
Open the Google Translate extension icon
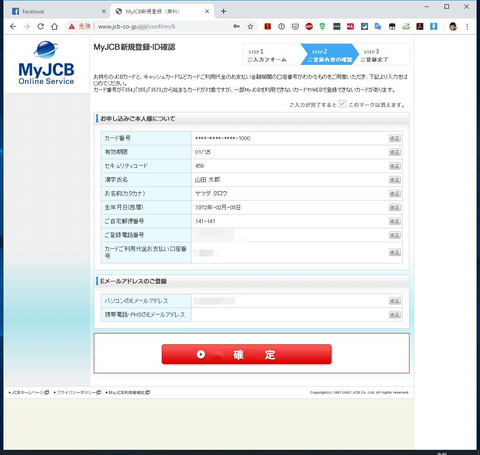point(378,27)
